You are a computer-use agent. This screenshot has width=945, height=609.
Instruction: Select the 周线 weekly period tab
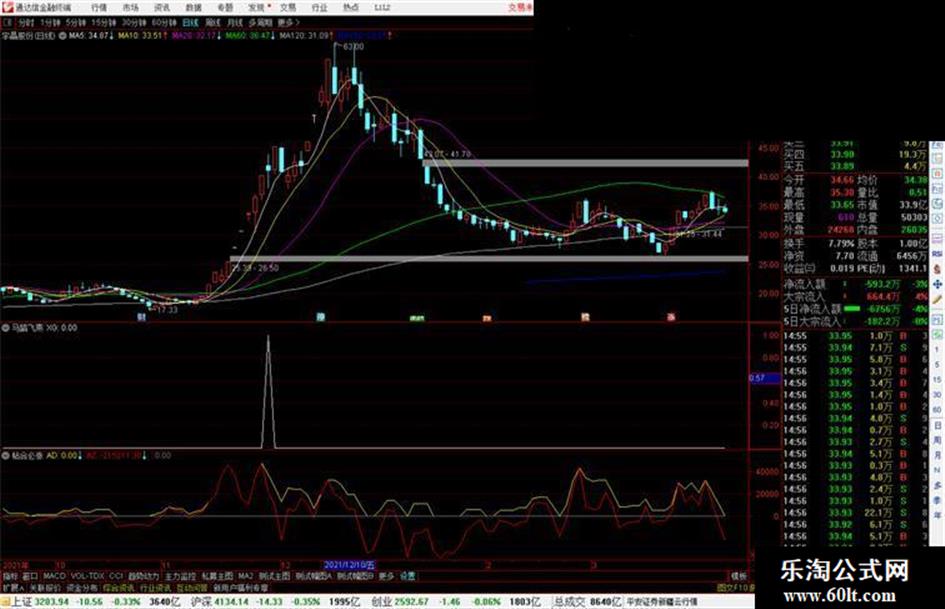[213, 22]
